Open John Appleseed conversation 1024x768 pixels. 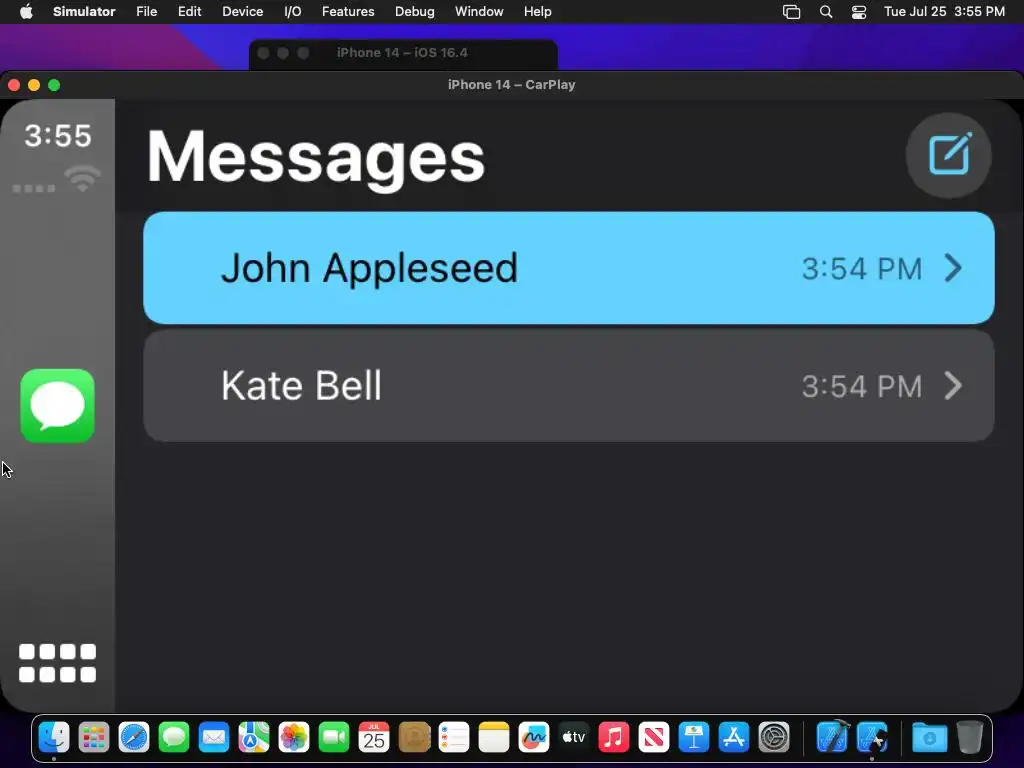coord(569,268)
